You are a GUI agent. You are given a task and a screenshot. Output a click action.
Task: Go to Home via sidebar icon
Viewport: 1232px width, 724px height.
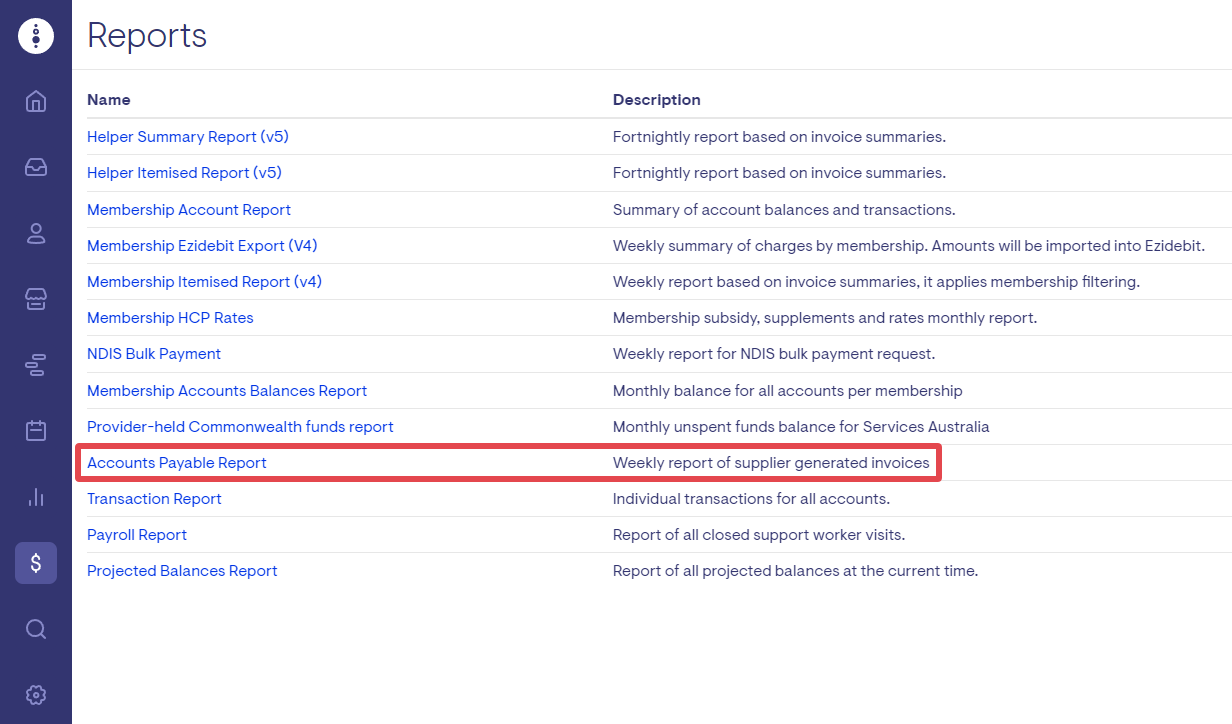pos(36,101)
